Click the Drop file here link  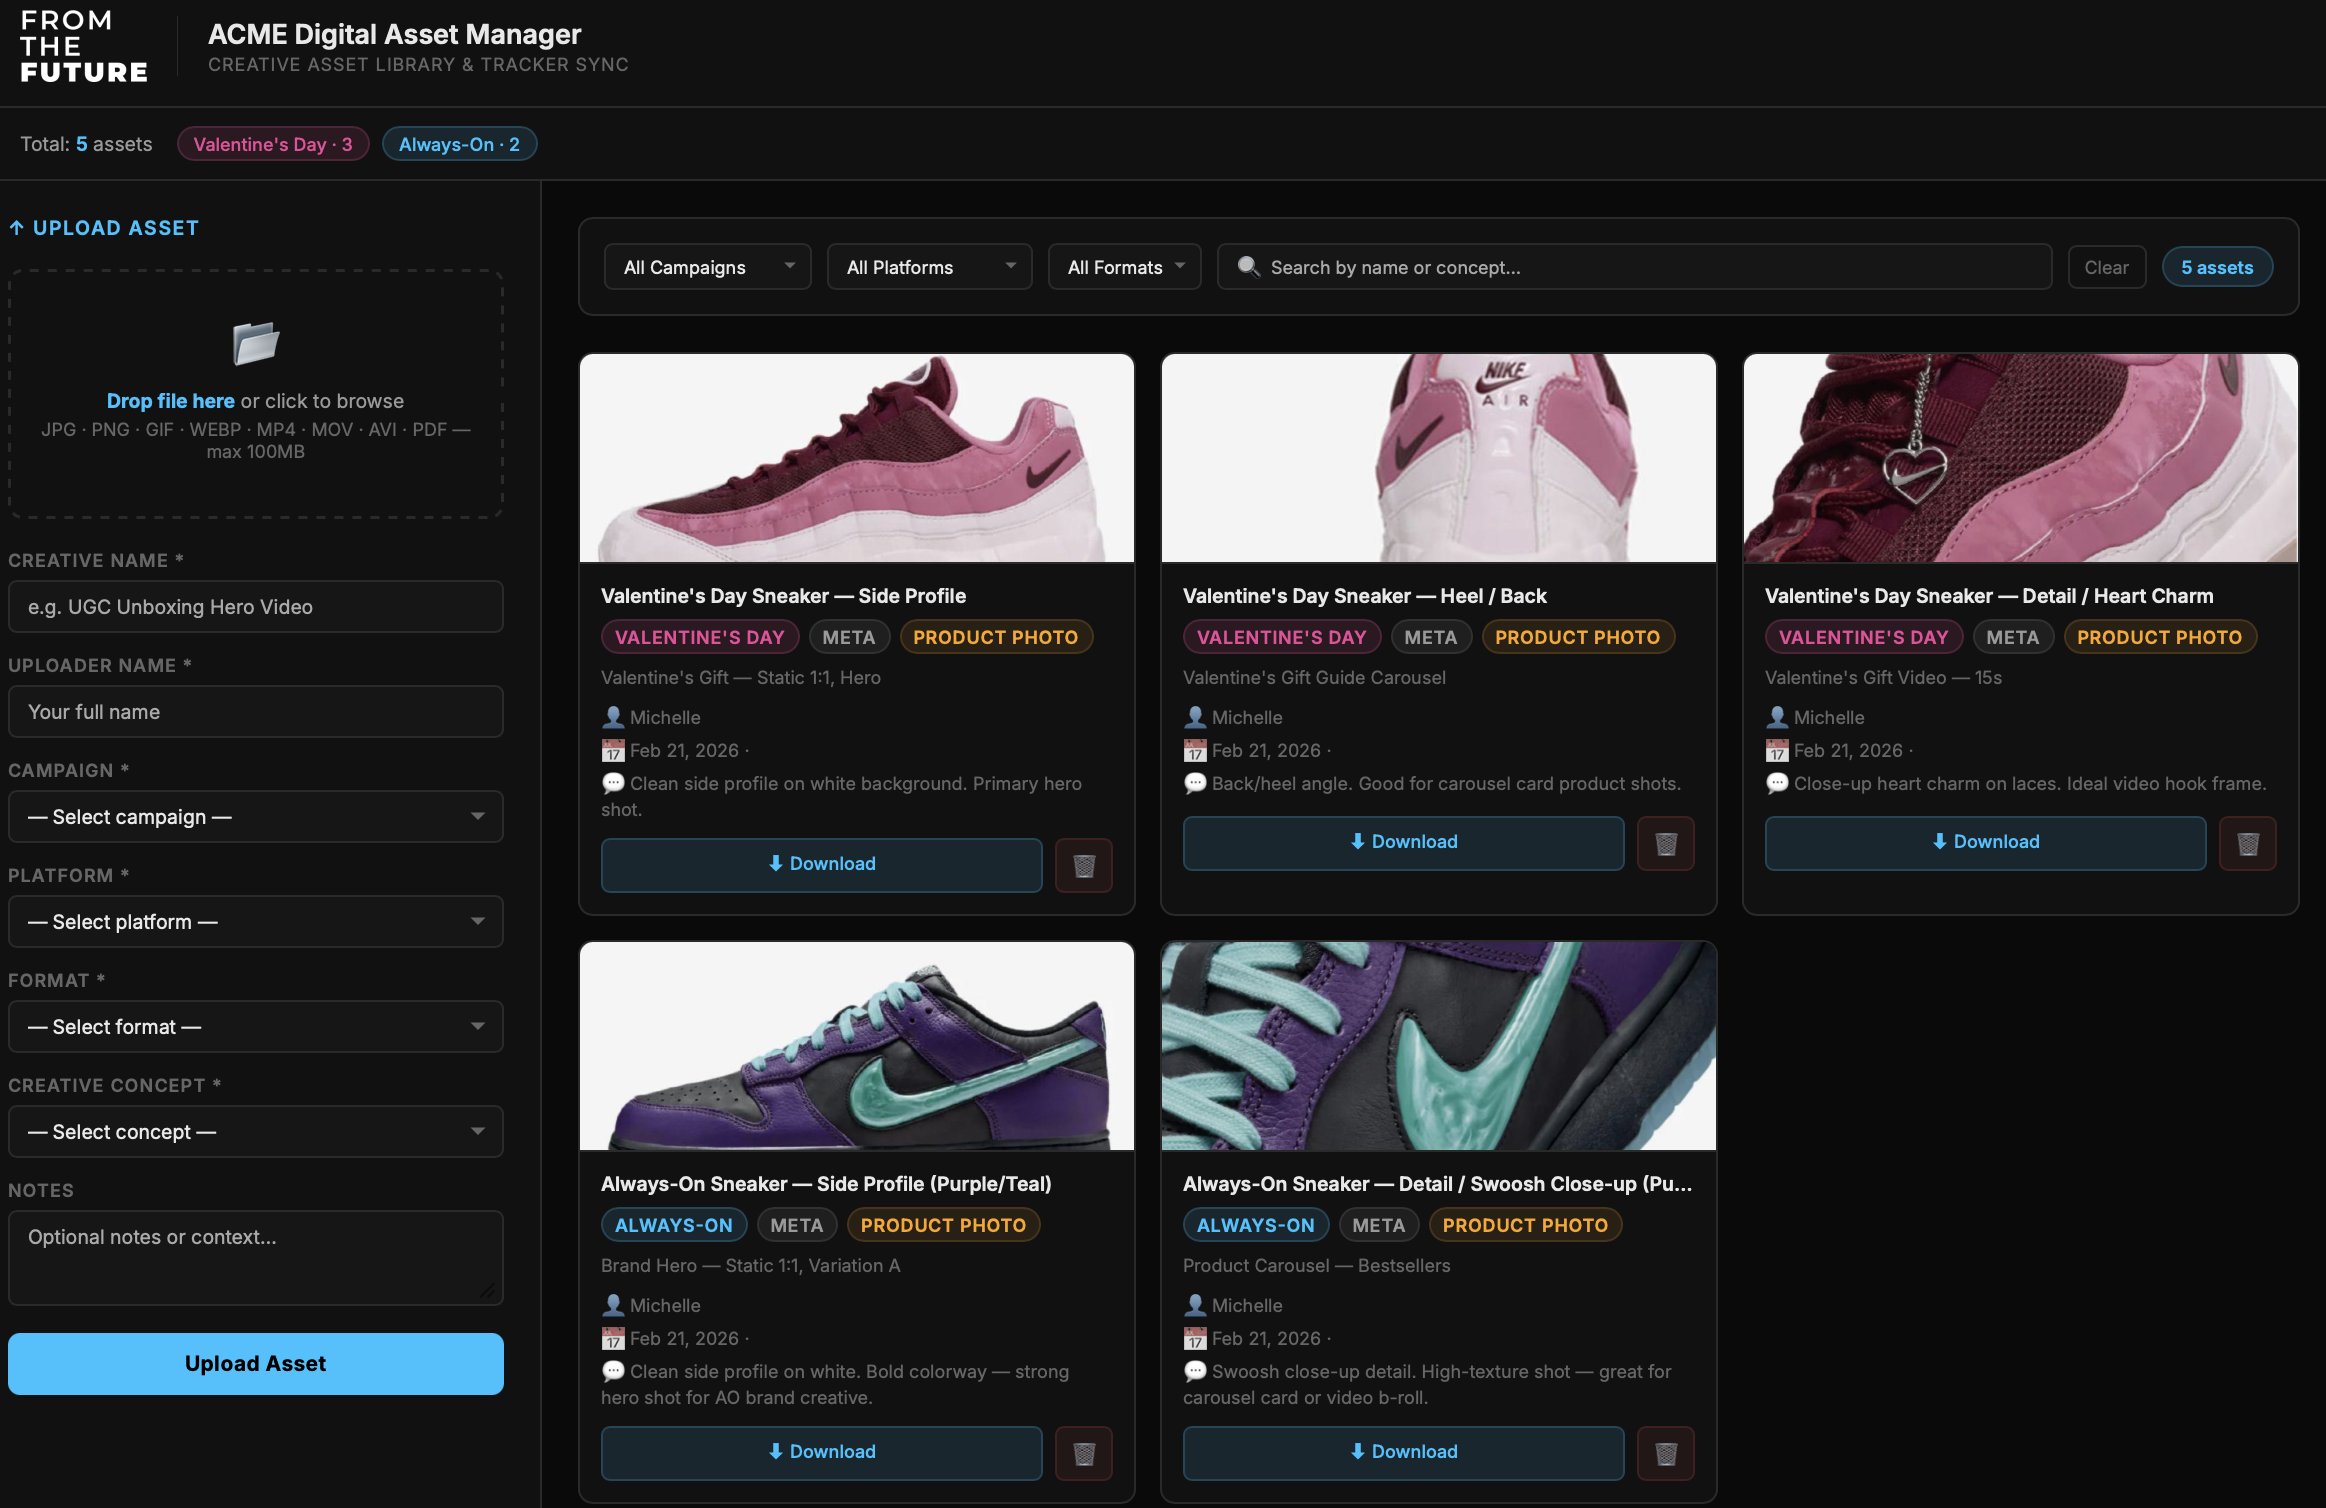point(170,401)
